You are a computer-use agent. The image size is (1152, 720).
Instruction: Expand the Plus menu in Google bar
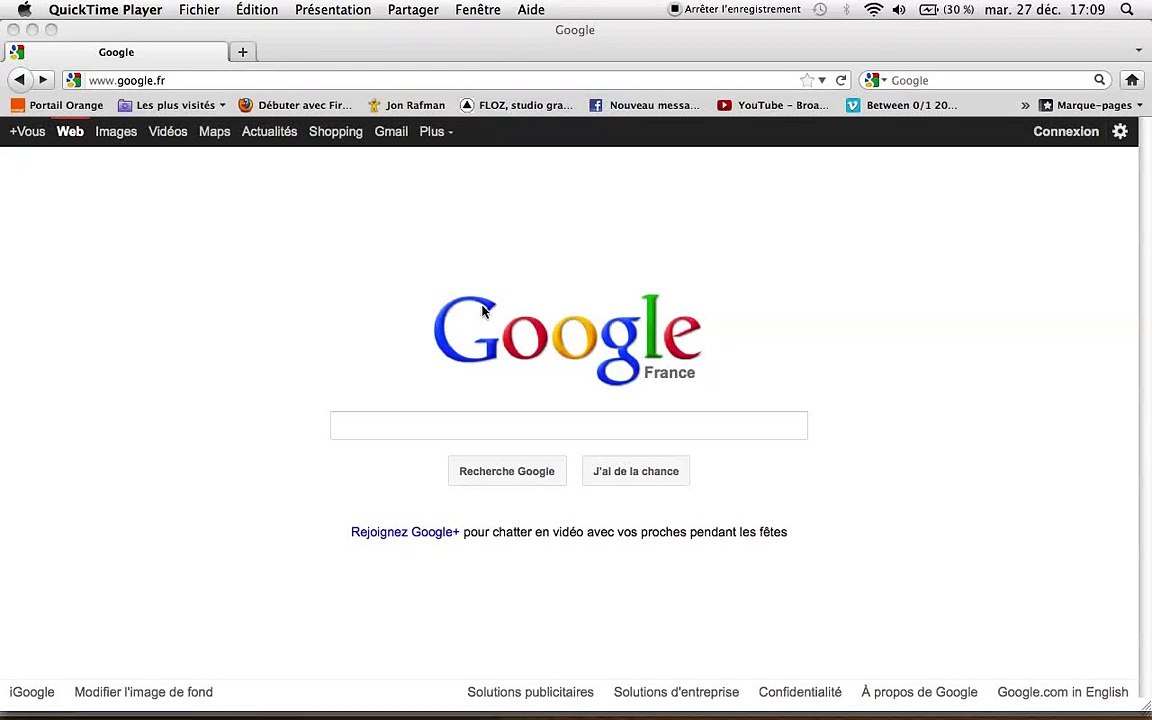point(436,132)
